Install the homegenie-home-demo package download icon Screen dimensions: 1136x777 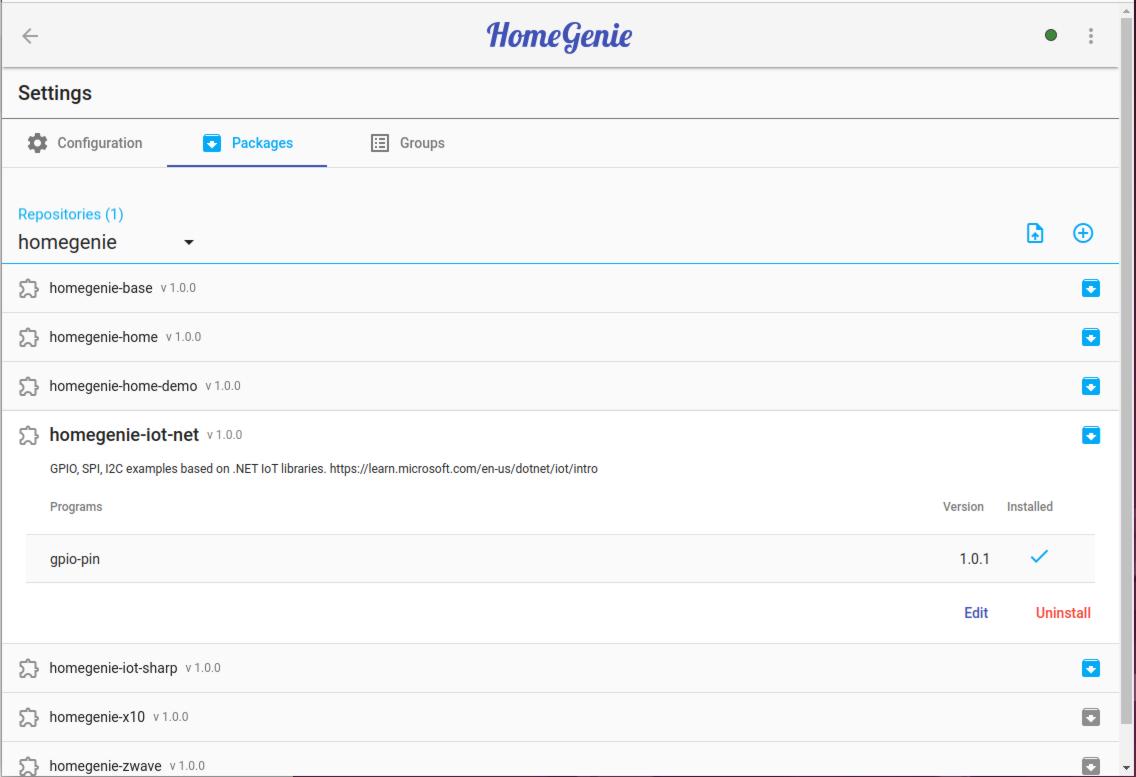[x=1090, y=386]
